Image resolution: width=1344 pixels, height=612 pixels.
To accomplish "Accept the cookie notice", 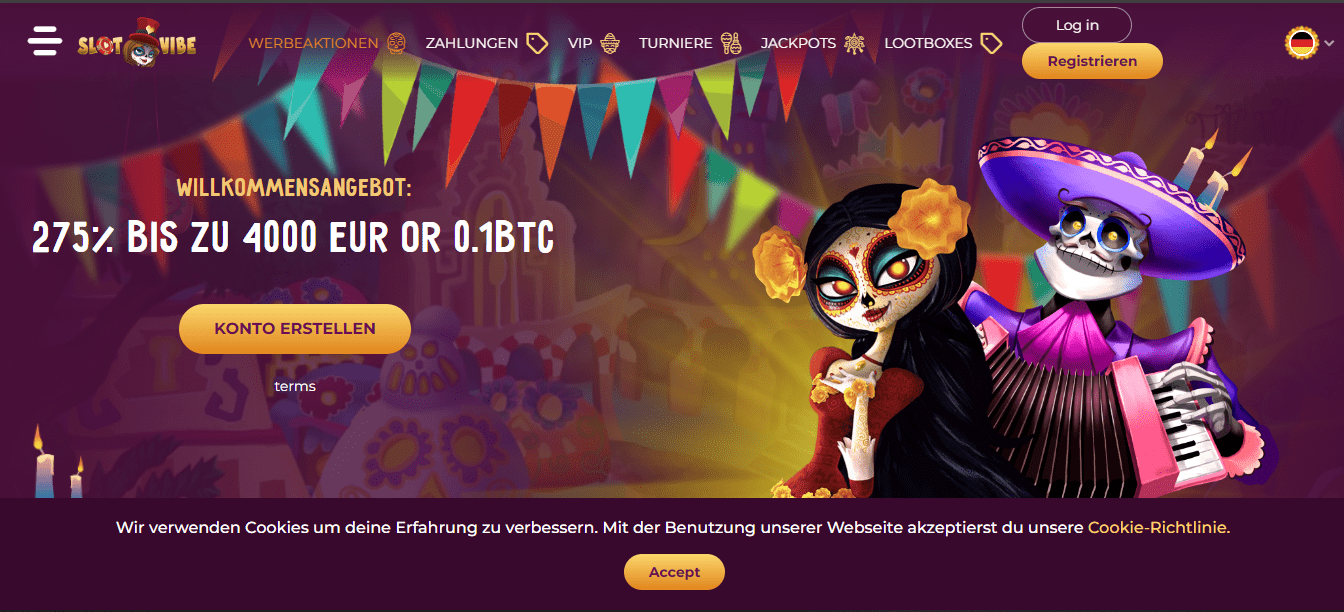I will point(674,572).
